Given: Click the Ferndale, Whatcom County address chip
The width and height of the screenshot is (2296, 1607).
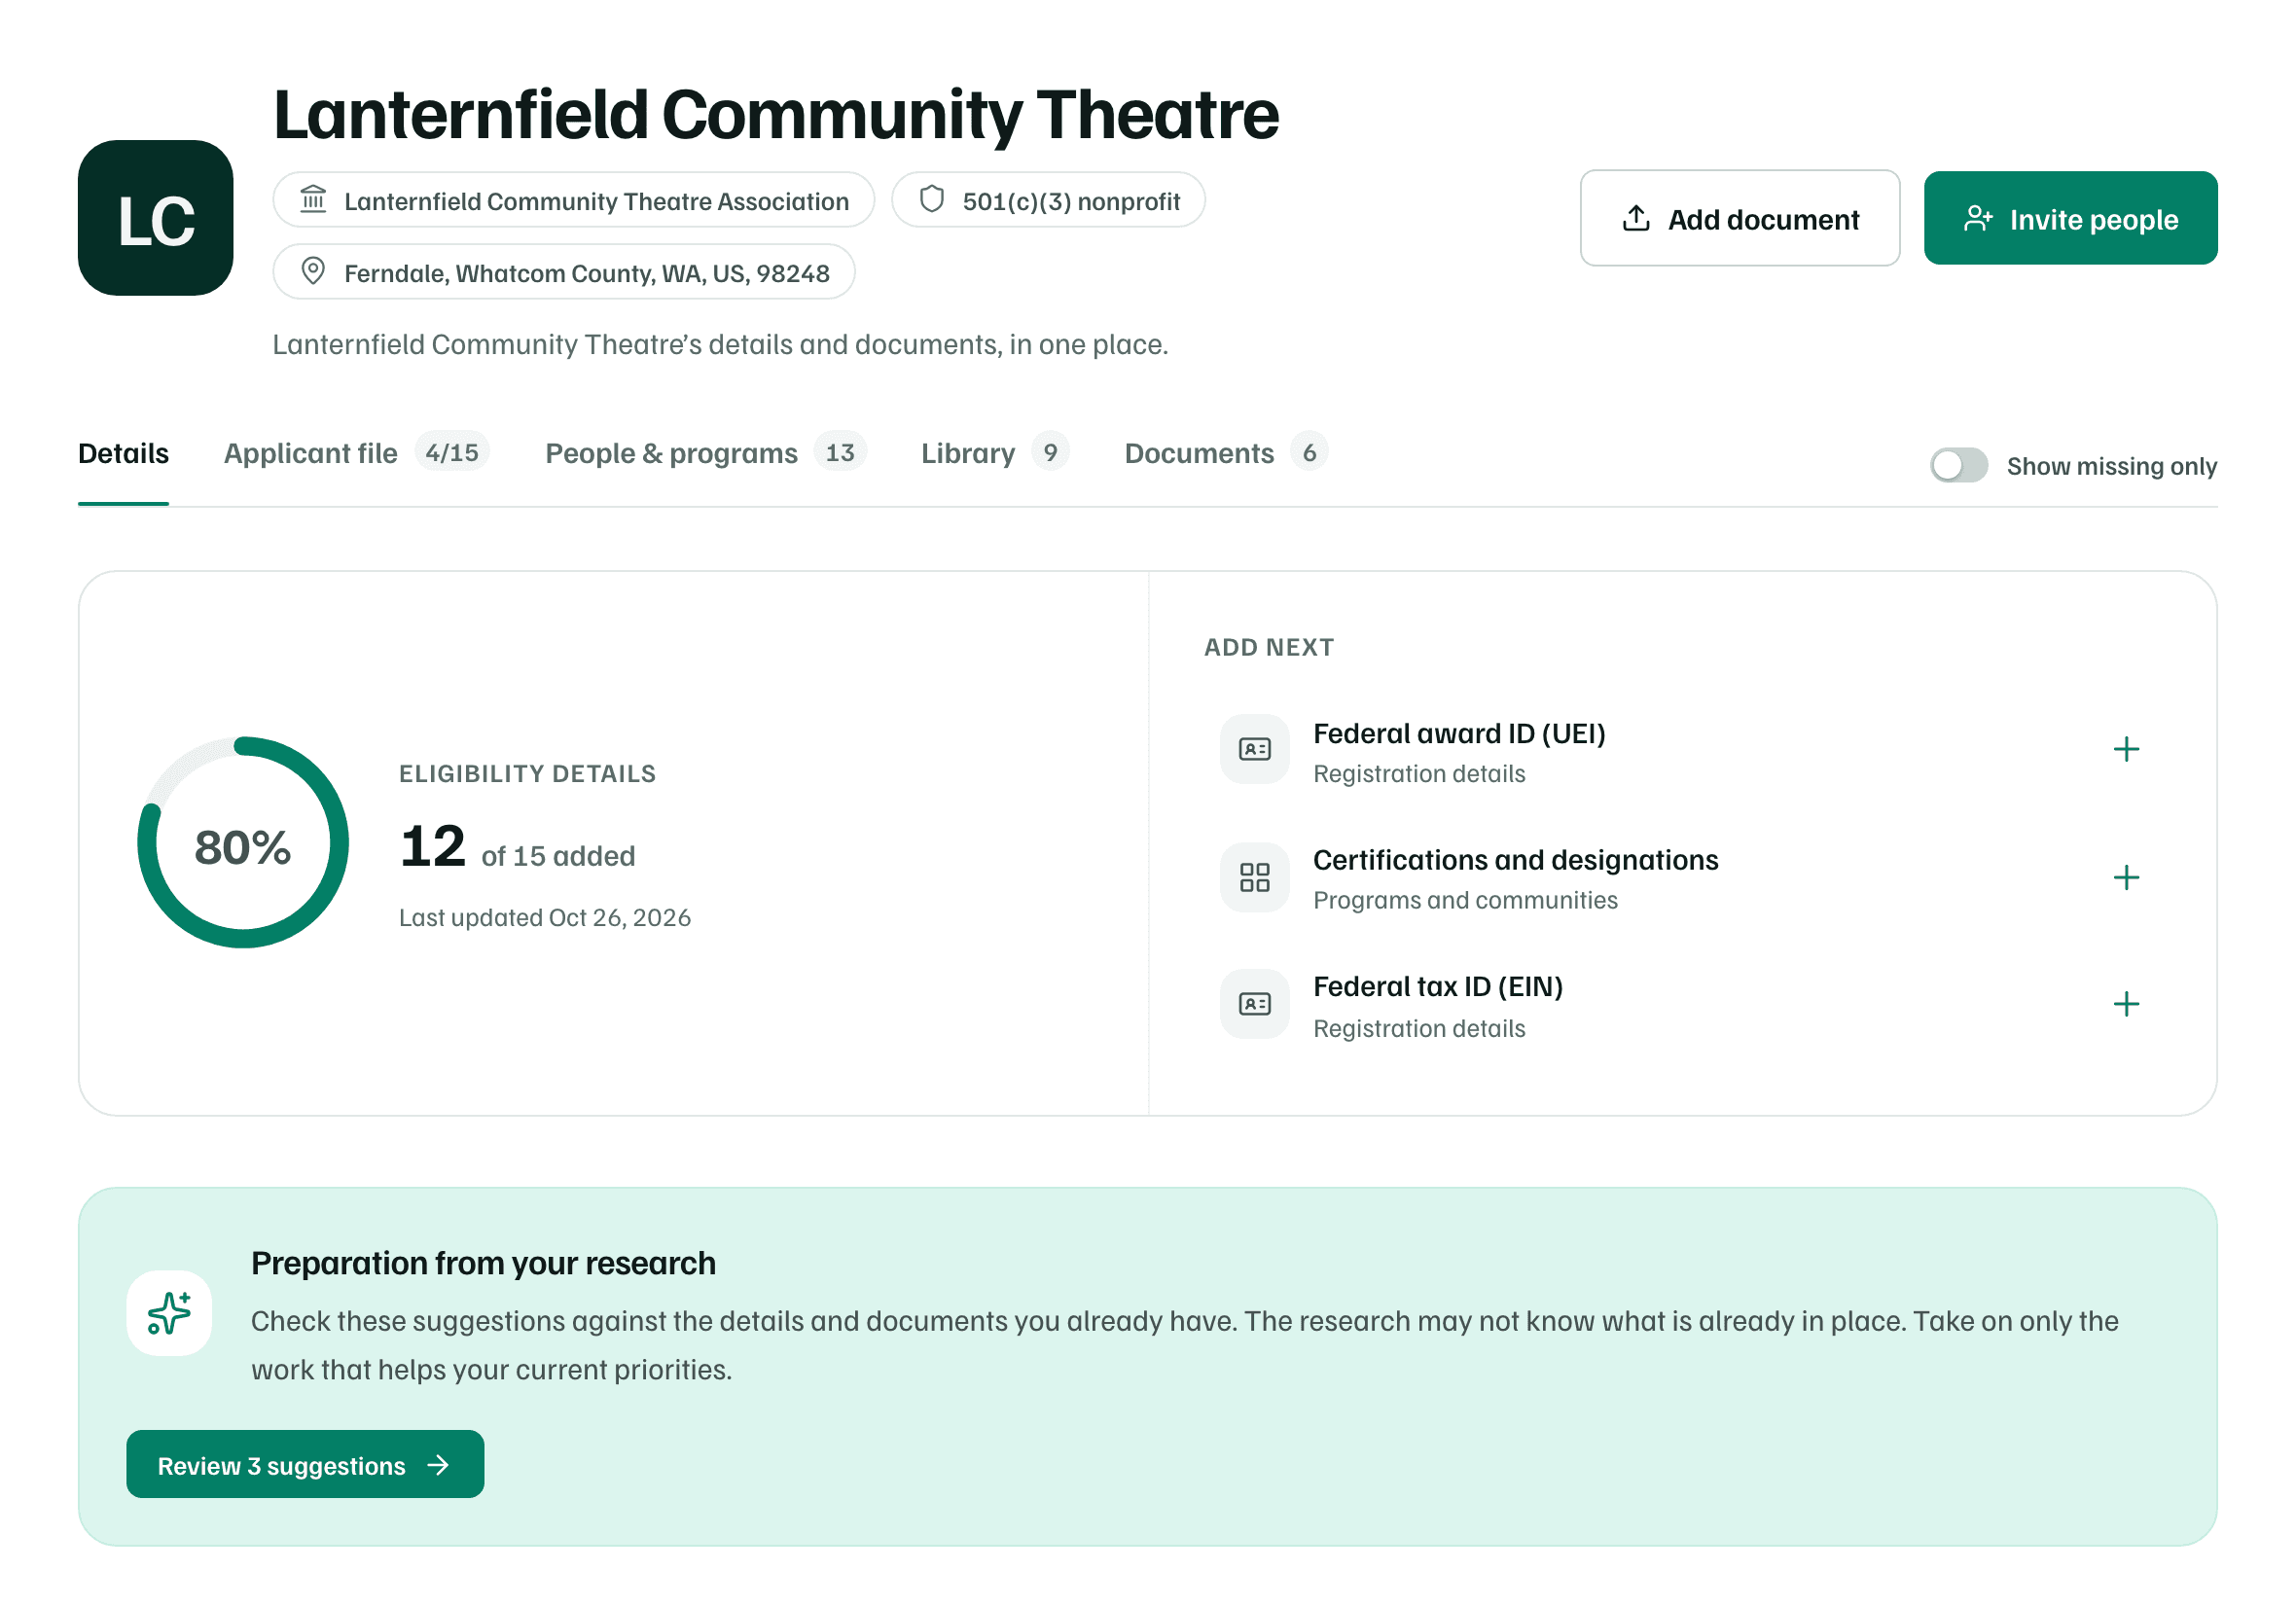Looking at the screenshot, I should (x=564, y=272).
